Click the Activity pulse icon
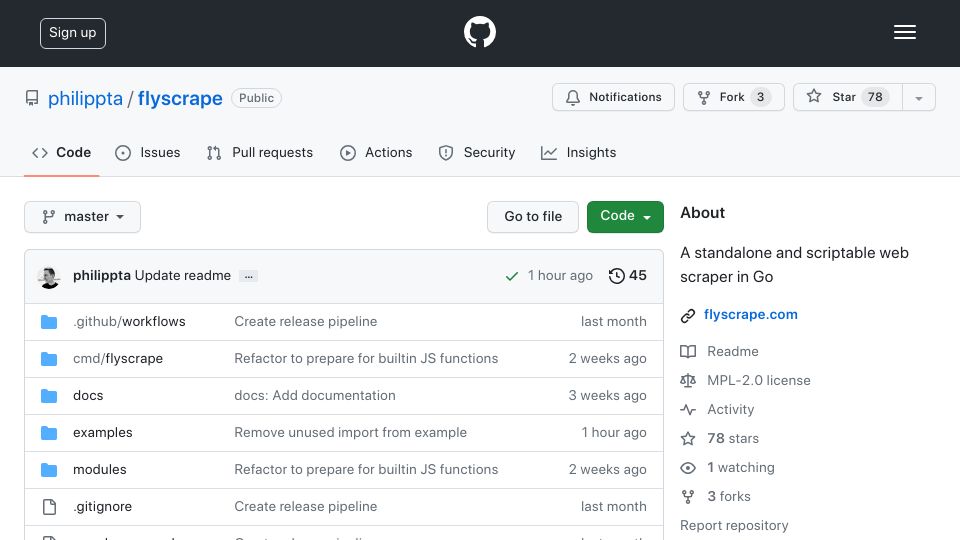960x540 pixels. click(x=688, y=410)
